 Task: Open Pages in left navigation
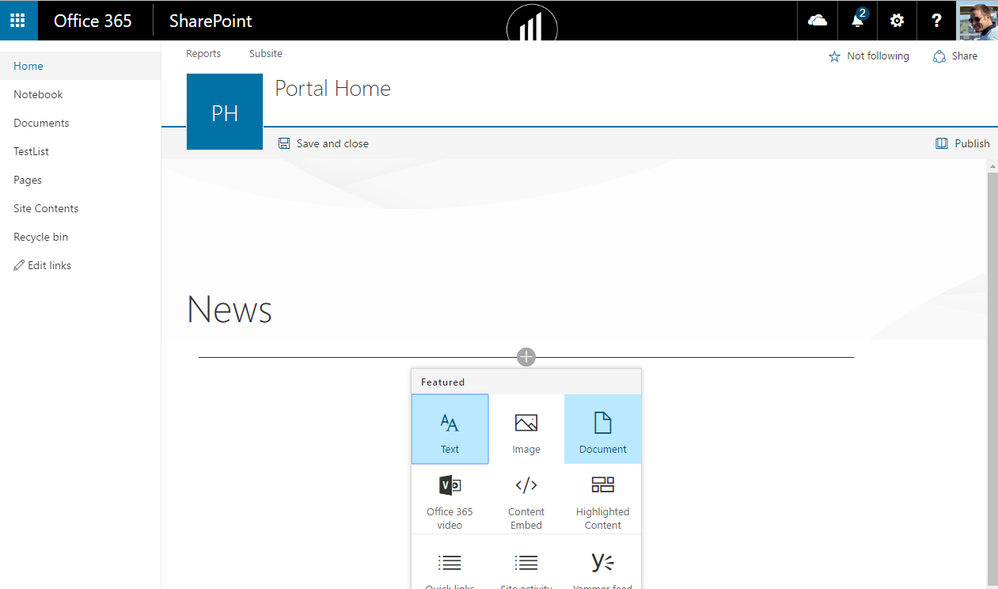pyautogui.click(x=80, y=180)
